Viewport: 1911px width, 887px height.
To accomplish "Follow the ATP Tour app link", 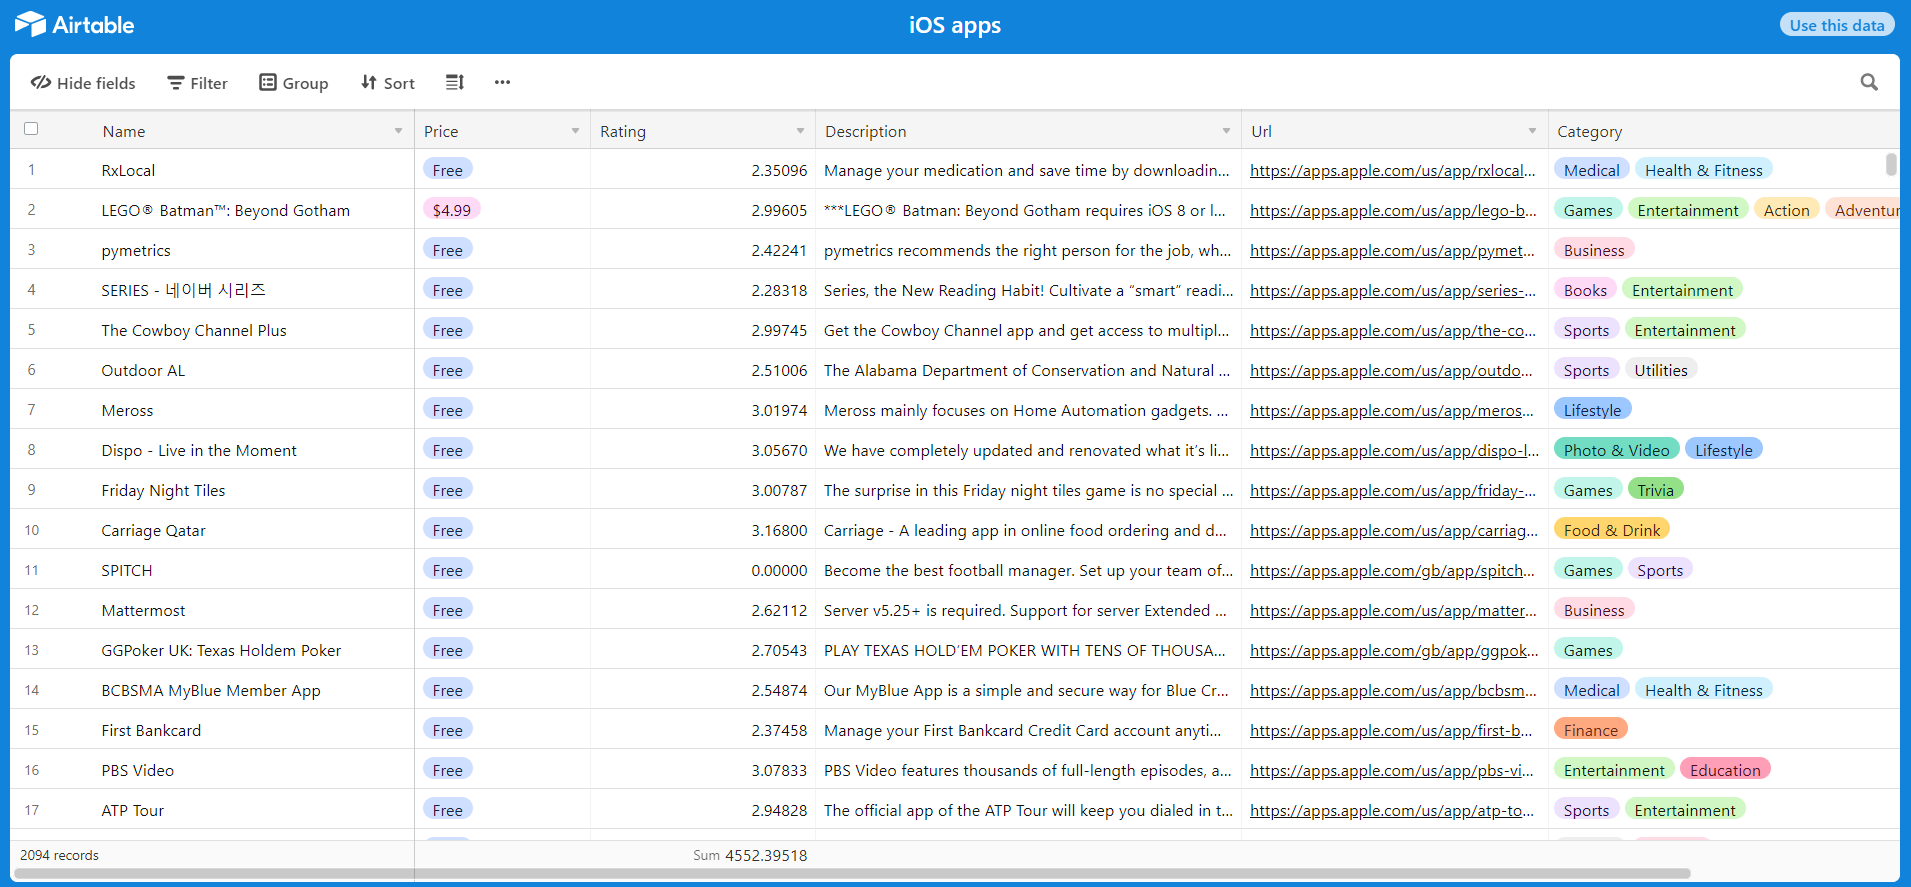I will pyautogui.click(x=1392, y=810).
